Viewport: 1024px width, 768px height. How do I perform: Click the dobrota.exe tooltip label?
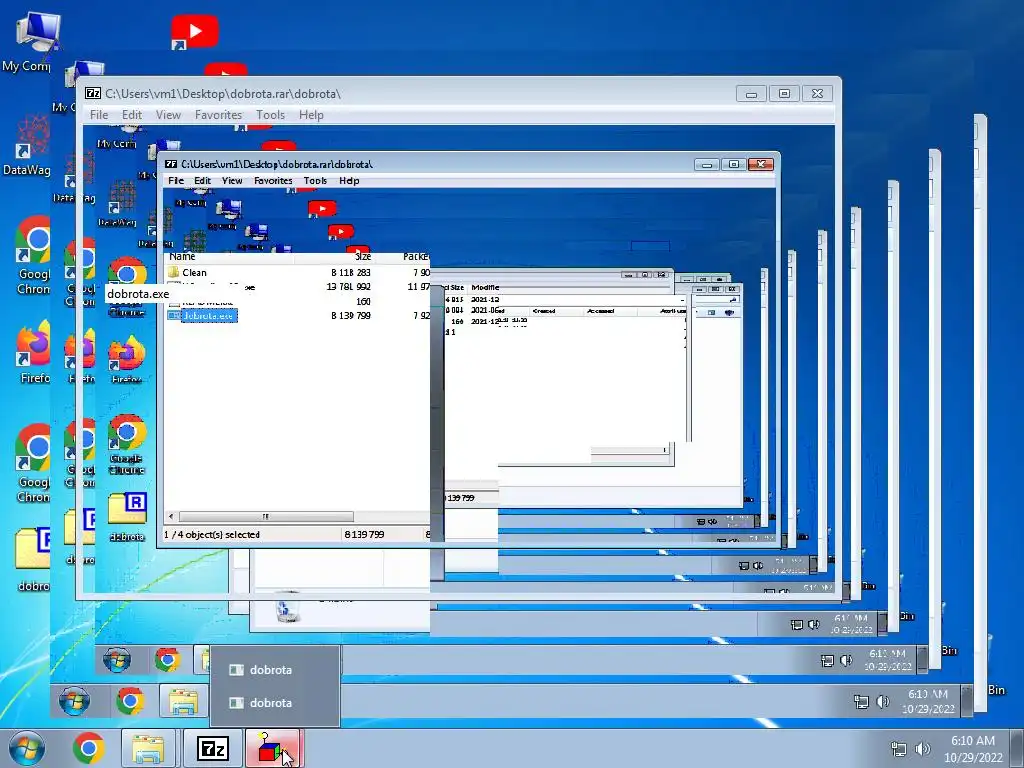tap(138, 294)
